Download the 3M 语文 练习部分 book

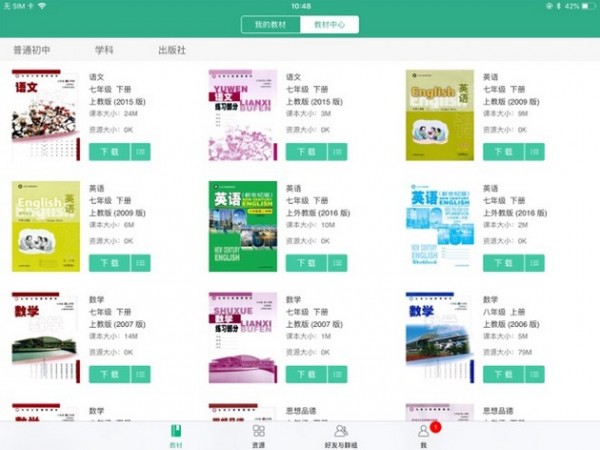pyautogui.click(x=305, y=152)
